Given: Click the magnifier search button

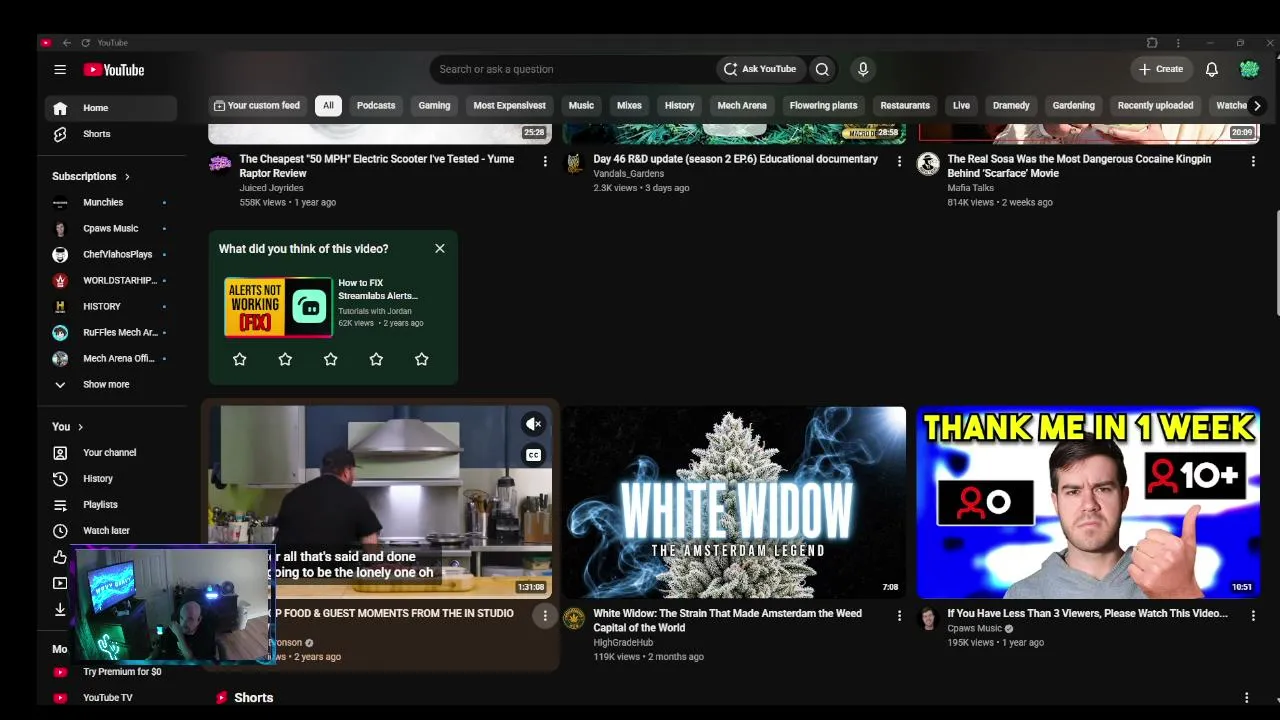Looking at the screenshot, I should pyautogui.click(x=822, y=69).
